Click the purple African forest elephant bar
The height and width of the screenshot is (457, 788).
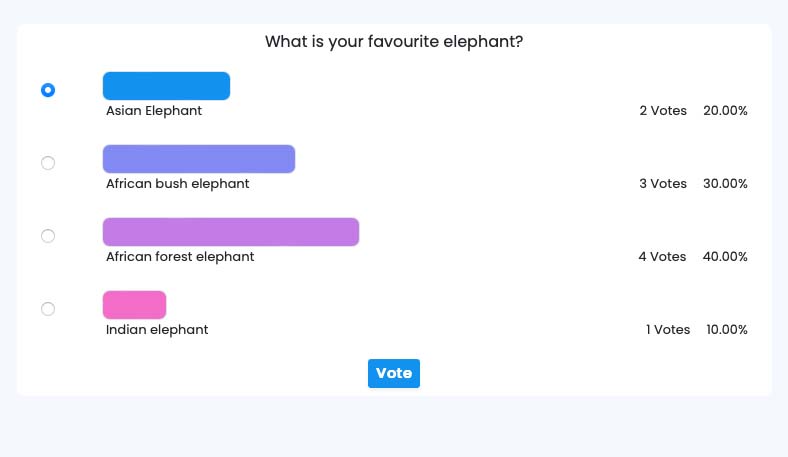coord(231,232)
